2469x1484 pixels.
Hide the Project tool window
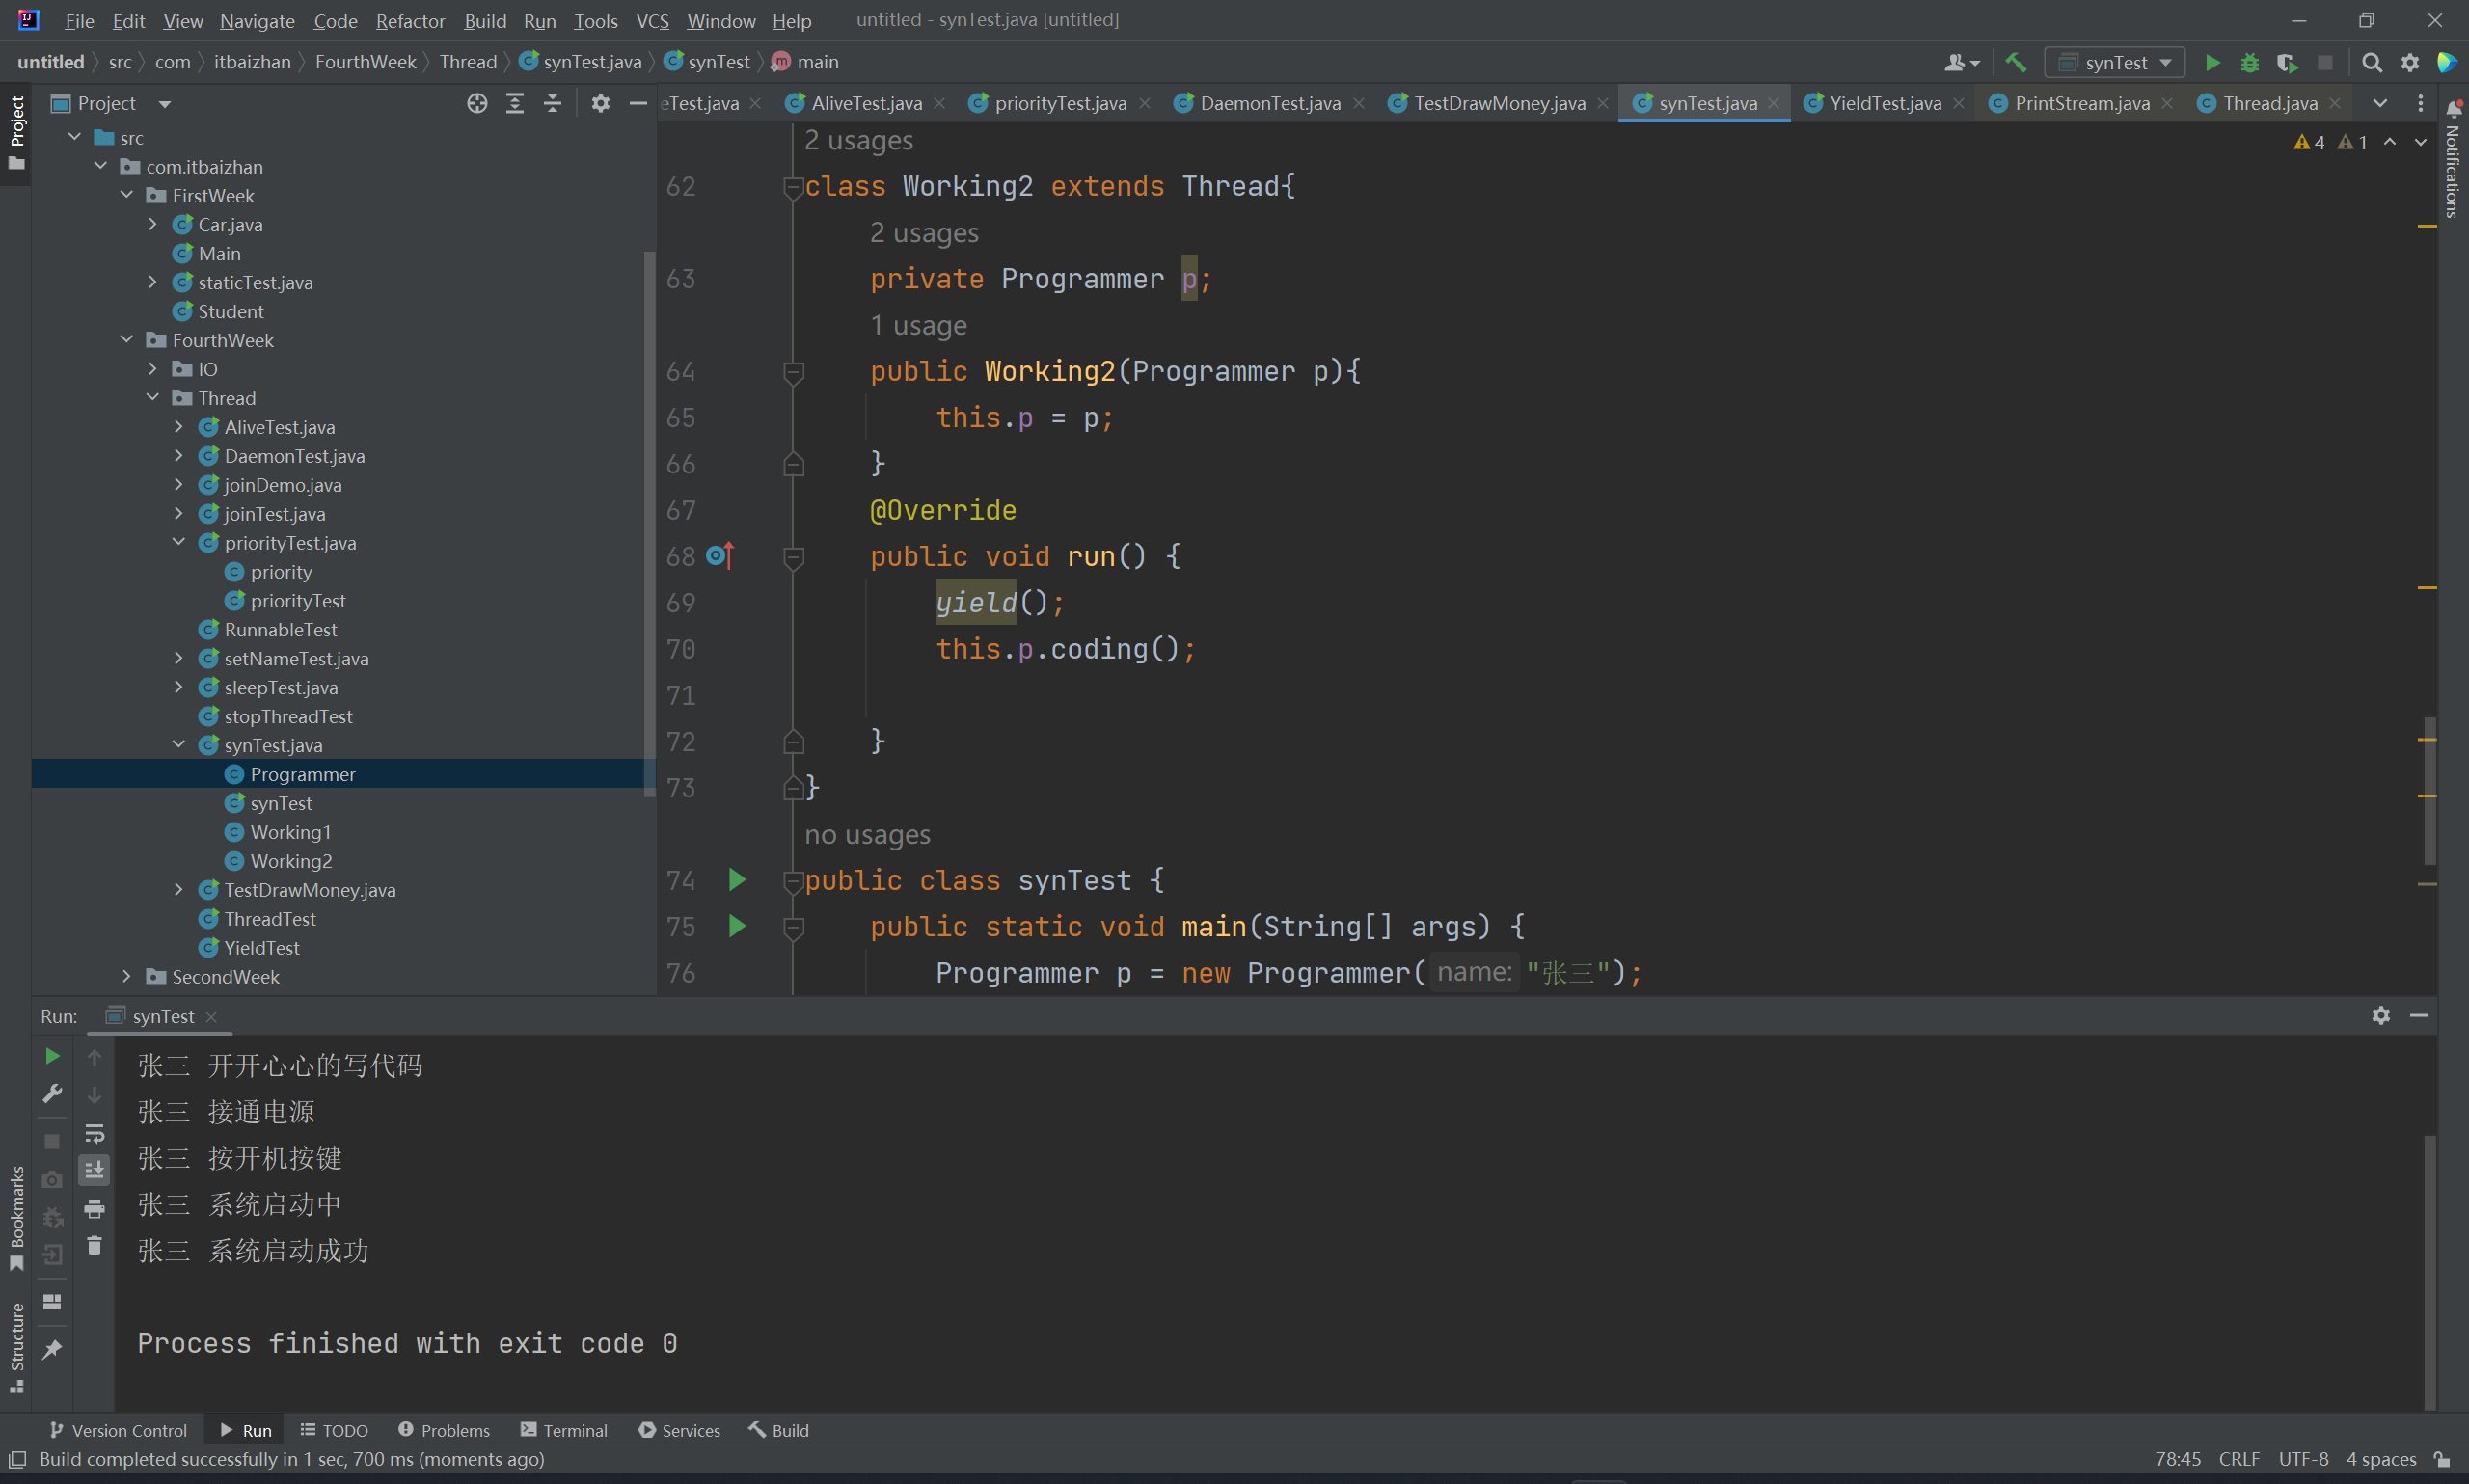[638, 103]
